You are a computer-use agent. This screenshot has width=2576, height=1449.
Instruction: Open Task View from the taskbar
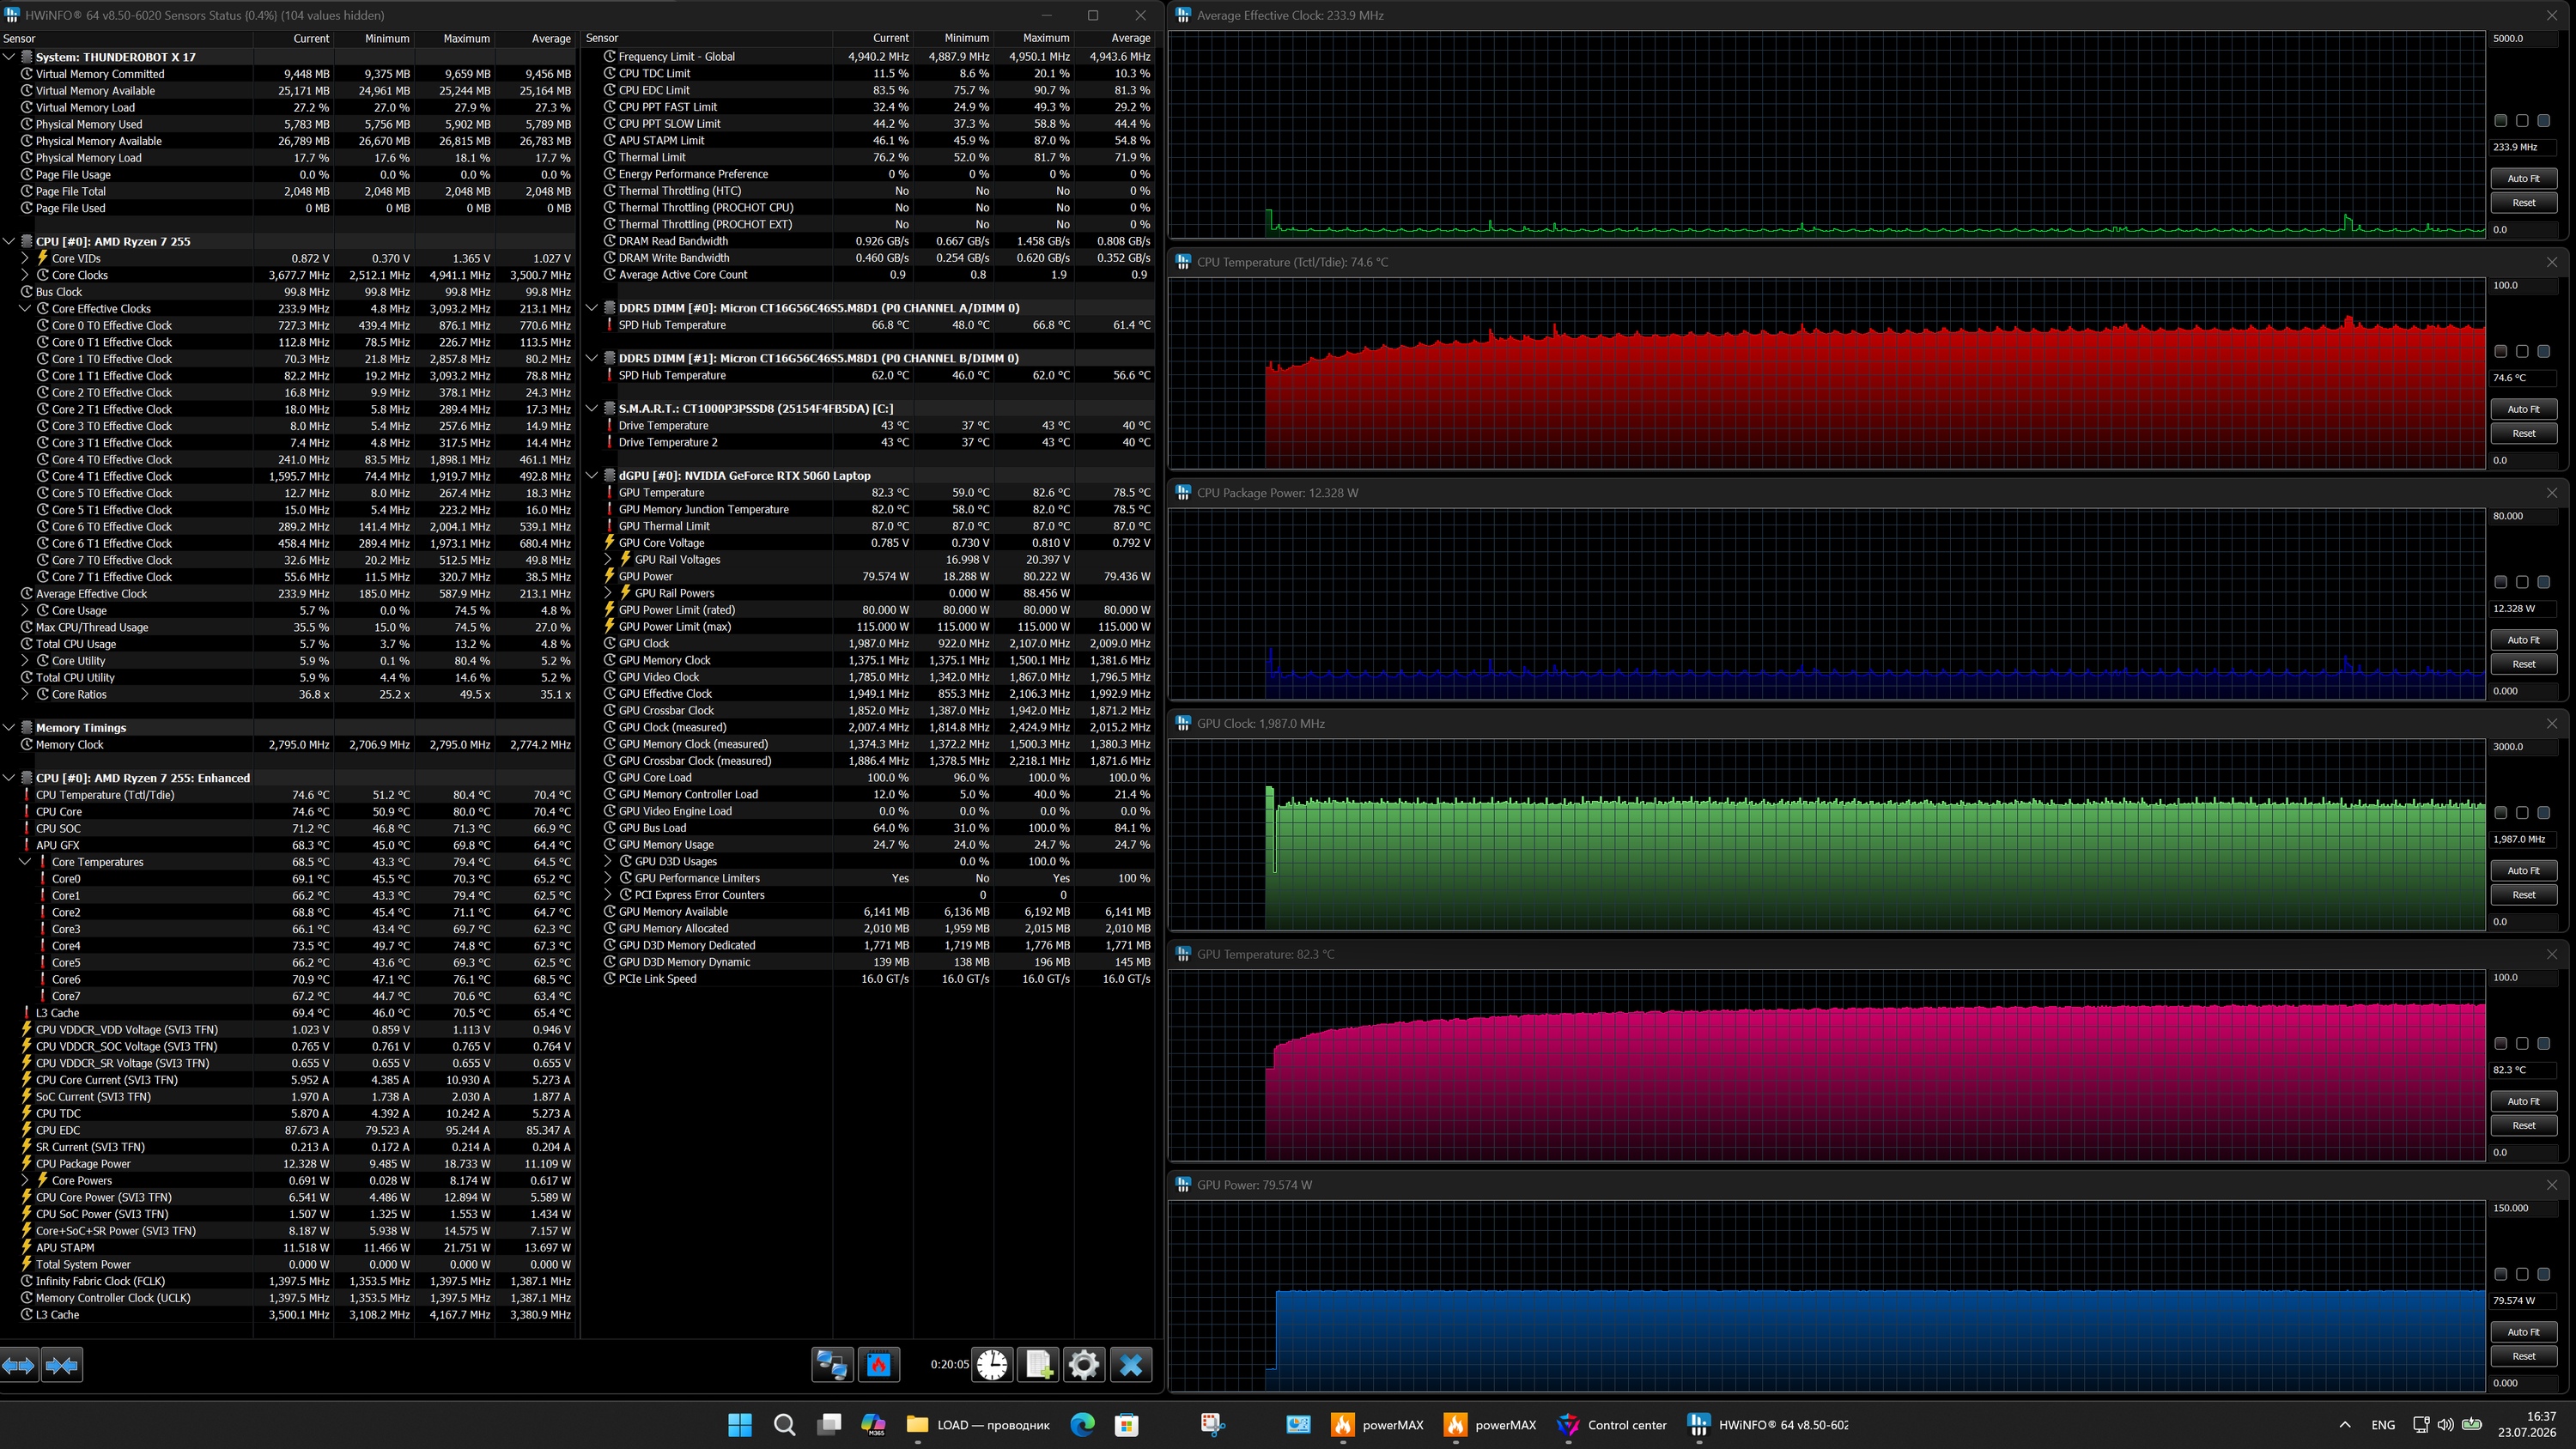tap(829, 1425)
